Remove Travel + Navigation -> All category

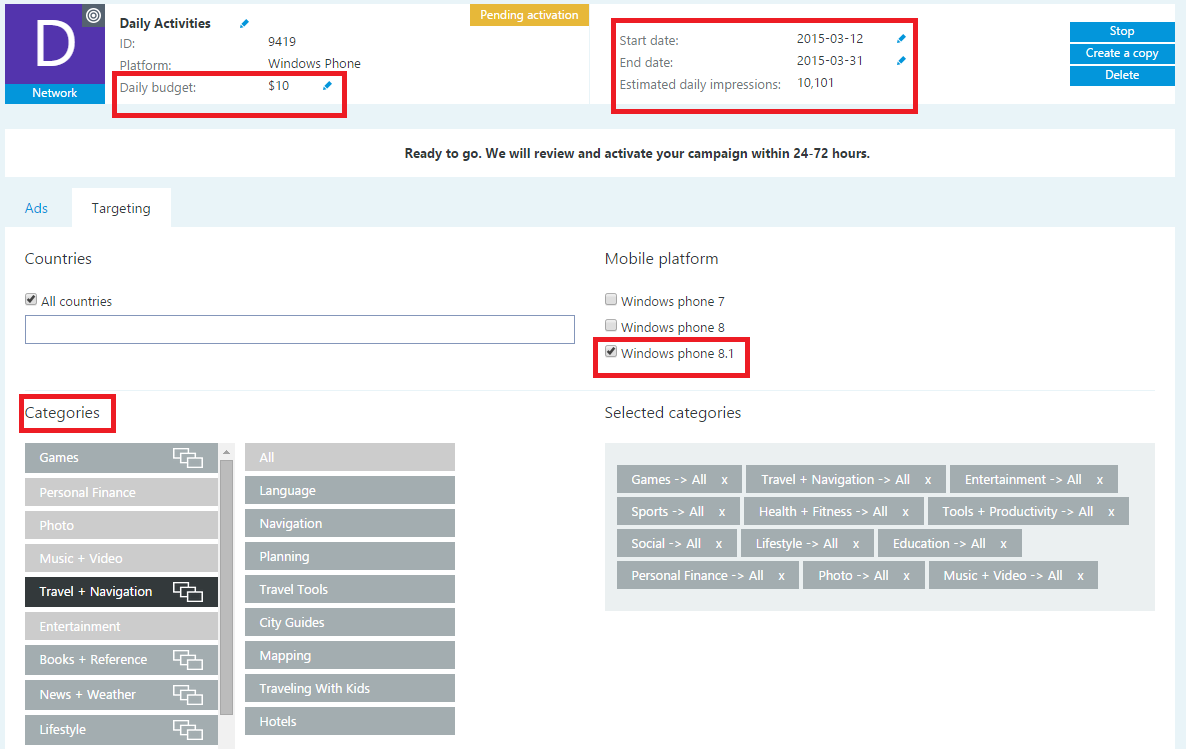(x=928, y=480)
